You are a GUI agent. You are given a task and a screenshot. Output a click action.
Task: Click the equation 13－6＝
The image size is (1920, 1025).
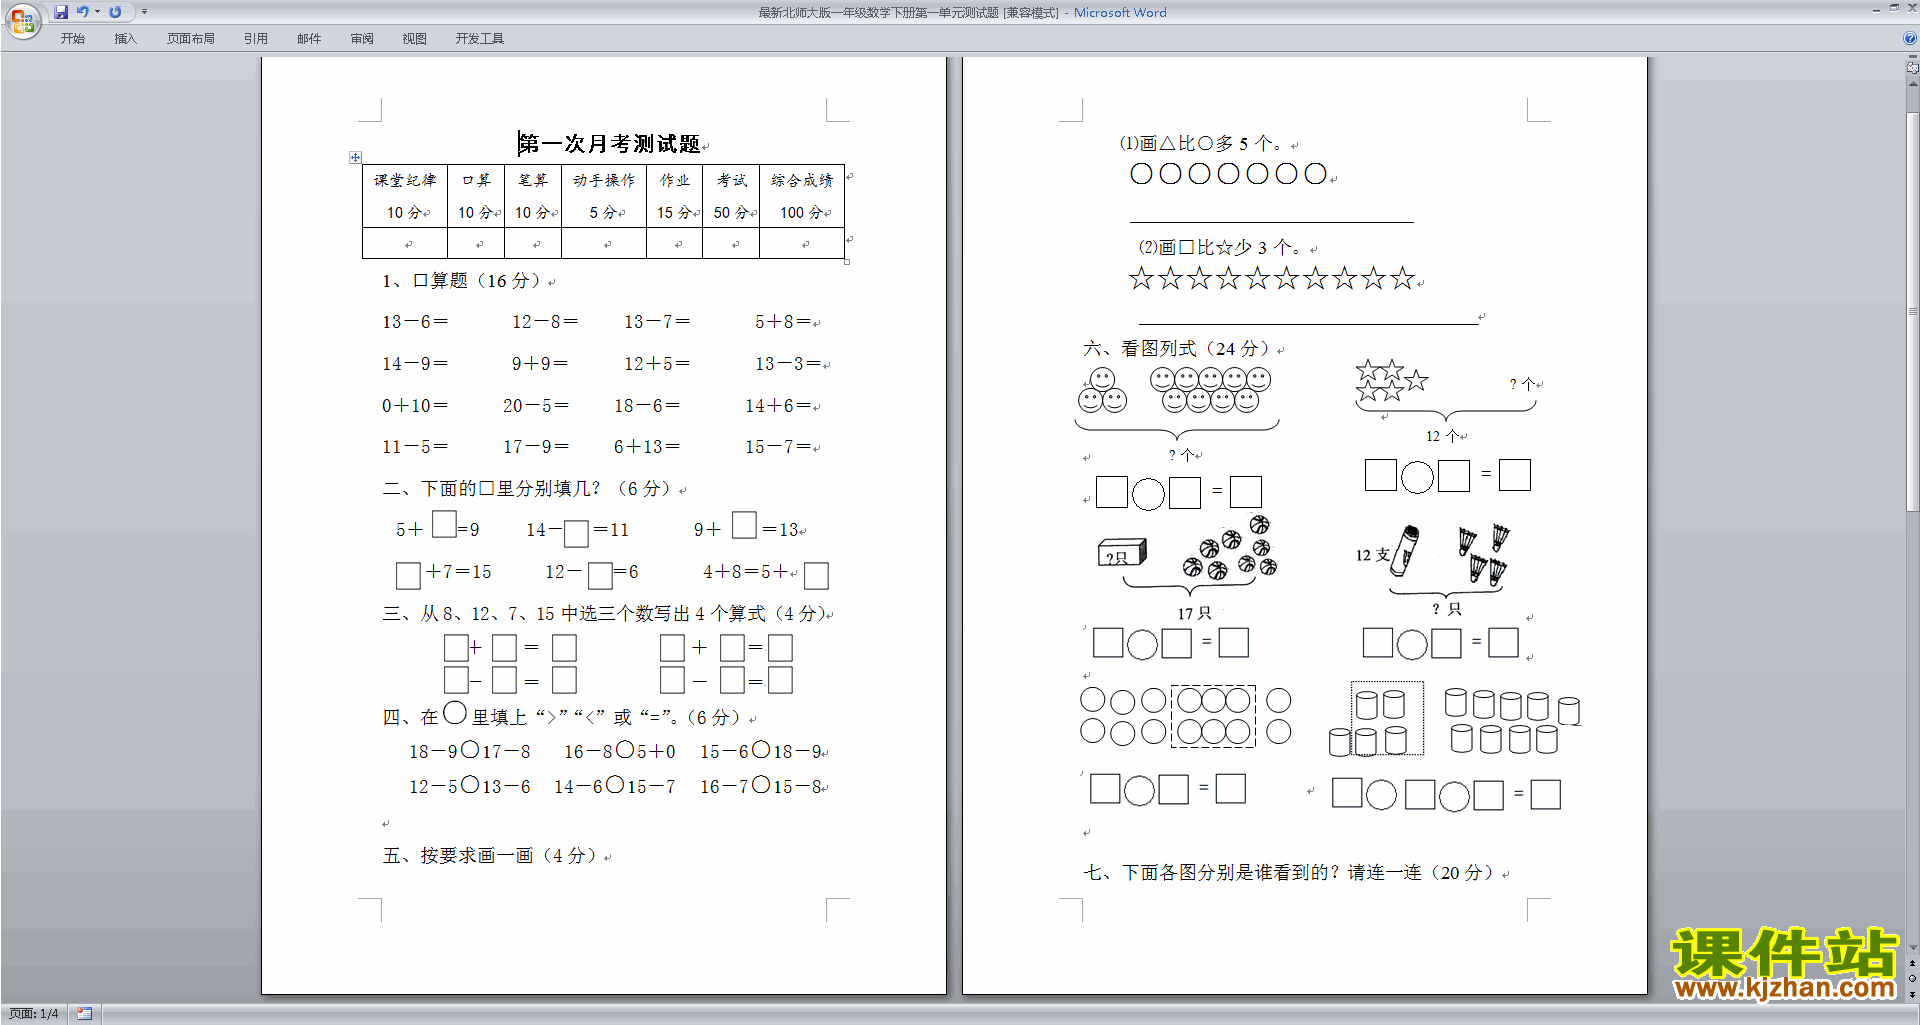[x=415, y=322]
